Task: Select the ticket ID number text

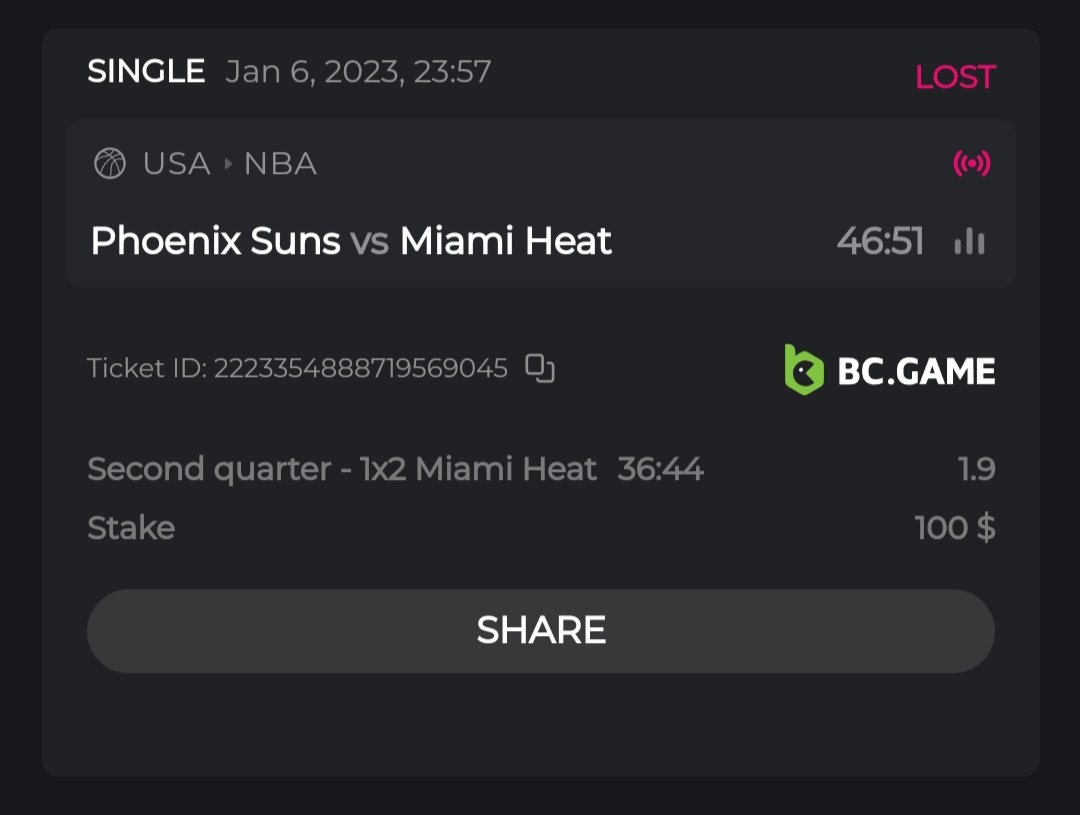Action: 361,368
